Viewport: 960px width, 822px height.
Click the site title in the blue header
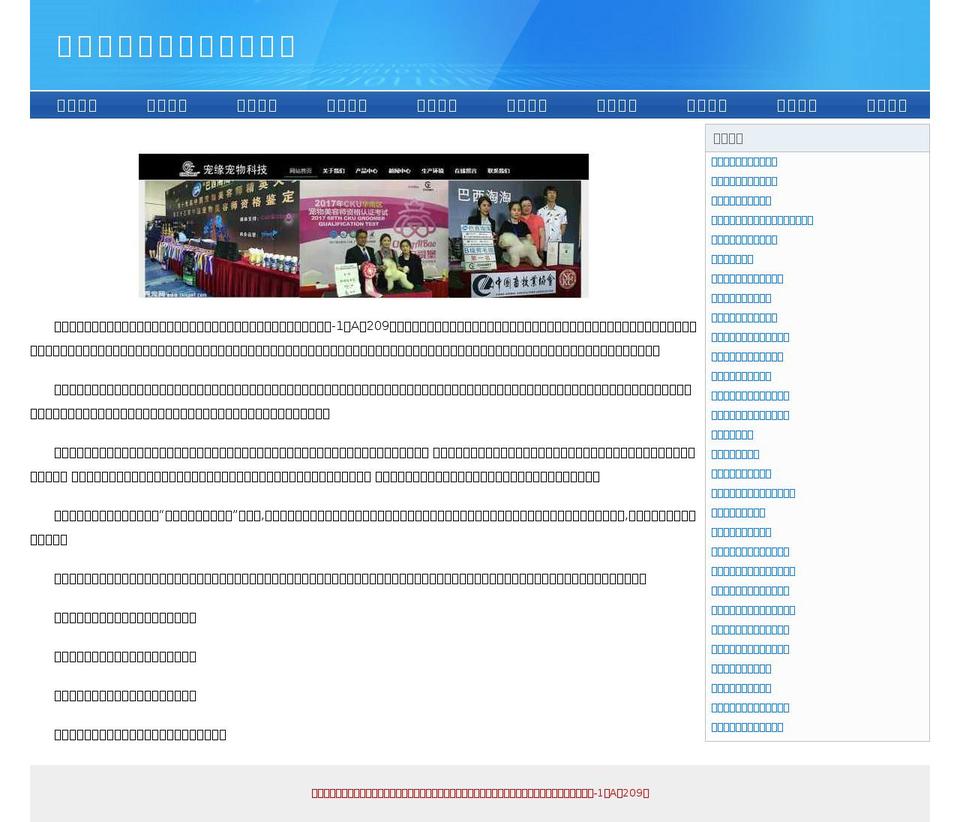176,47
